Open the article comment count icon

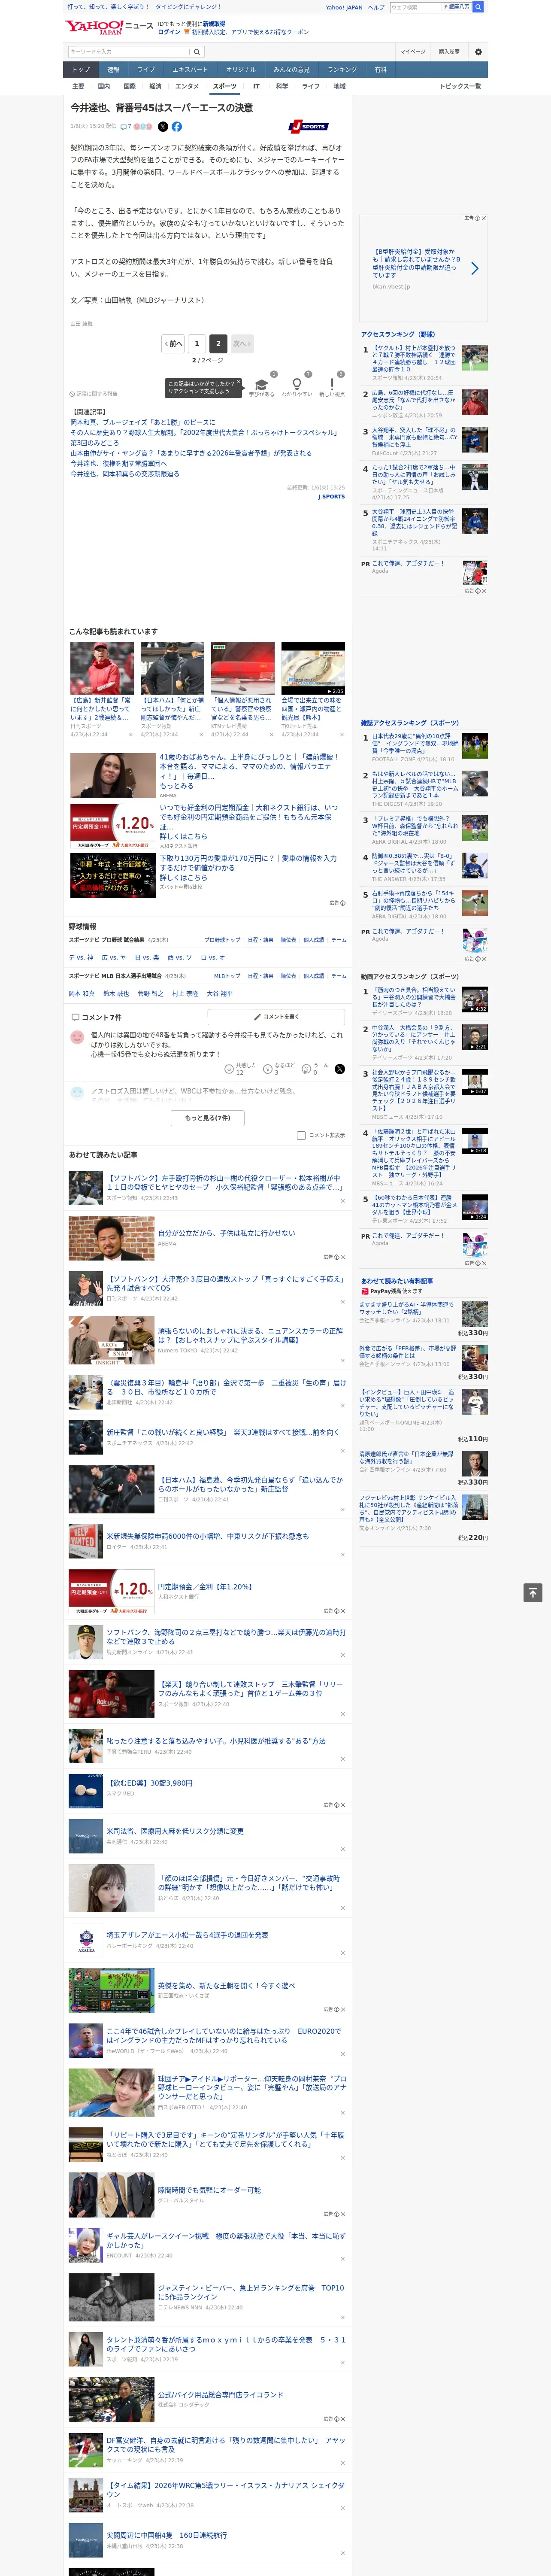point(124,127)
